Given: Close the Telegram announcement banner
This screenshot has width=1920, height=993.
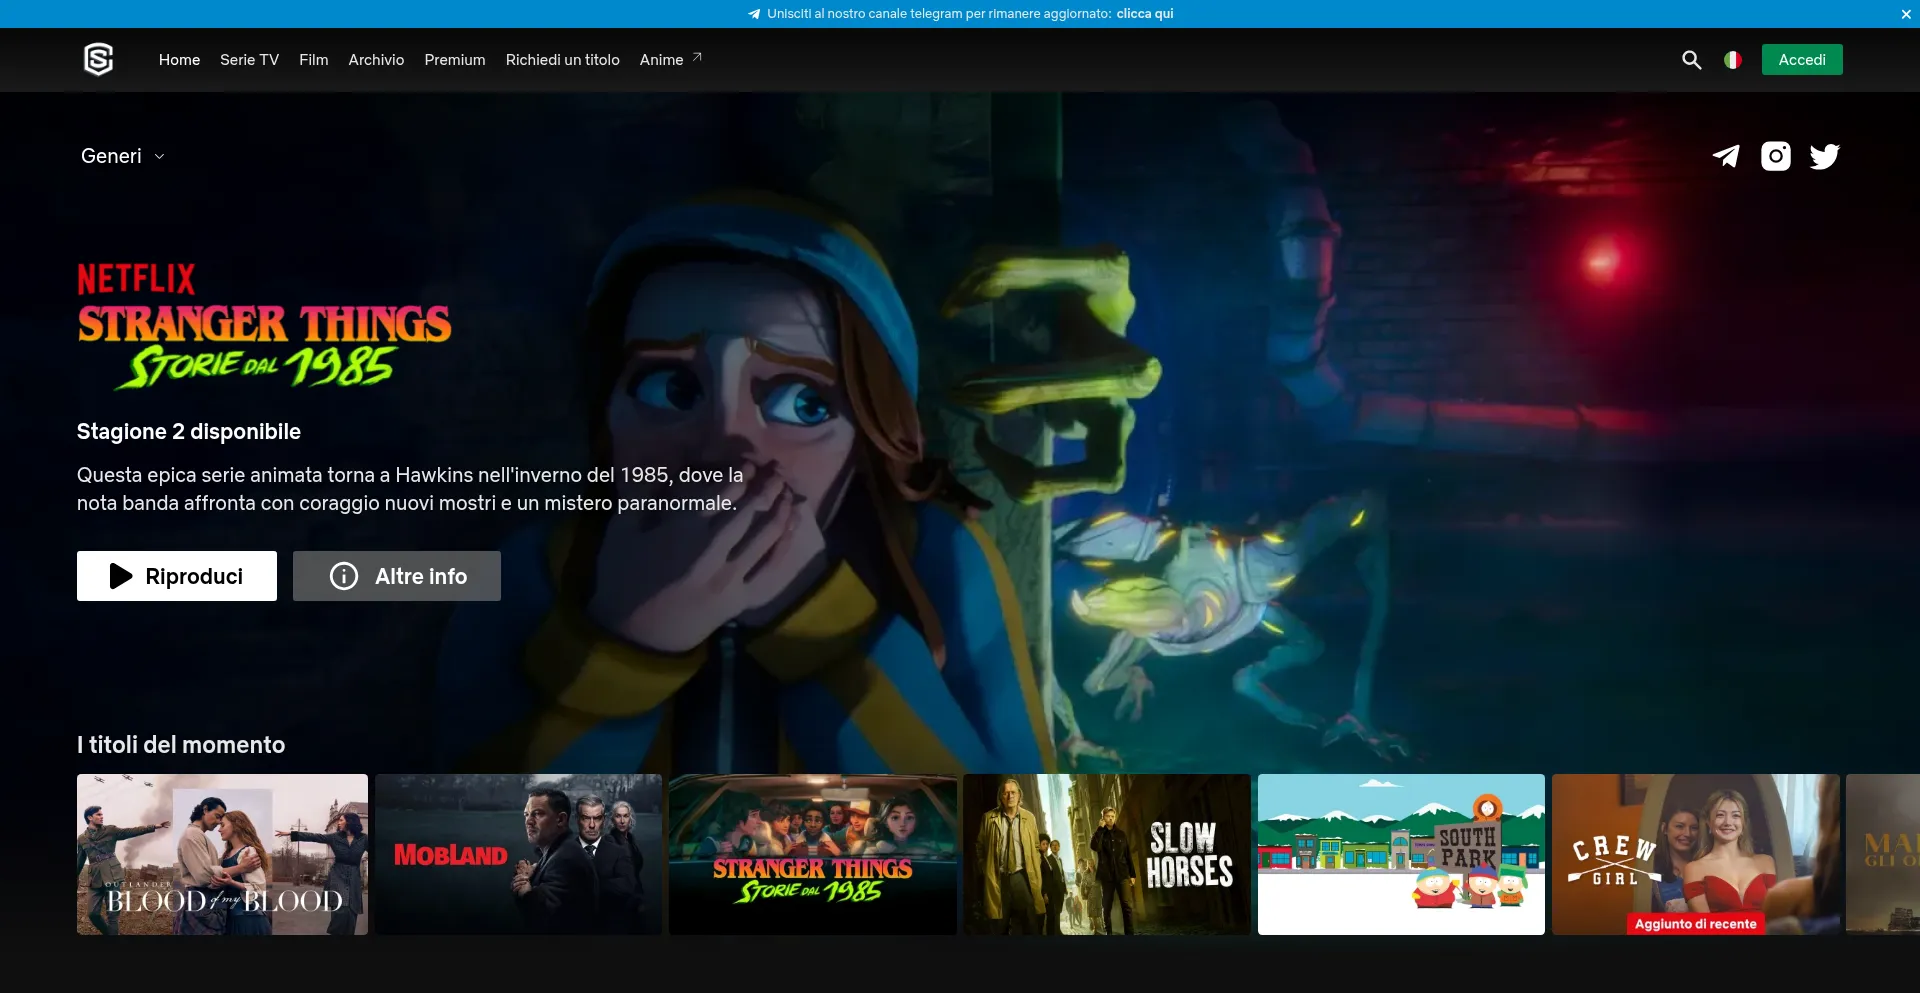Looking at the screenshot, I should 1906,14.
